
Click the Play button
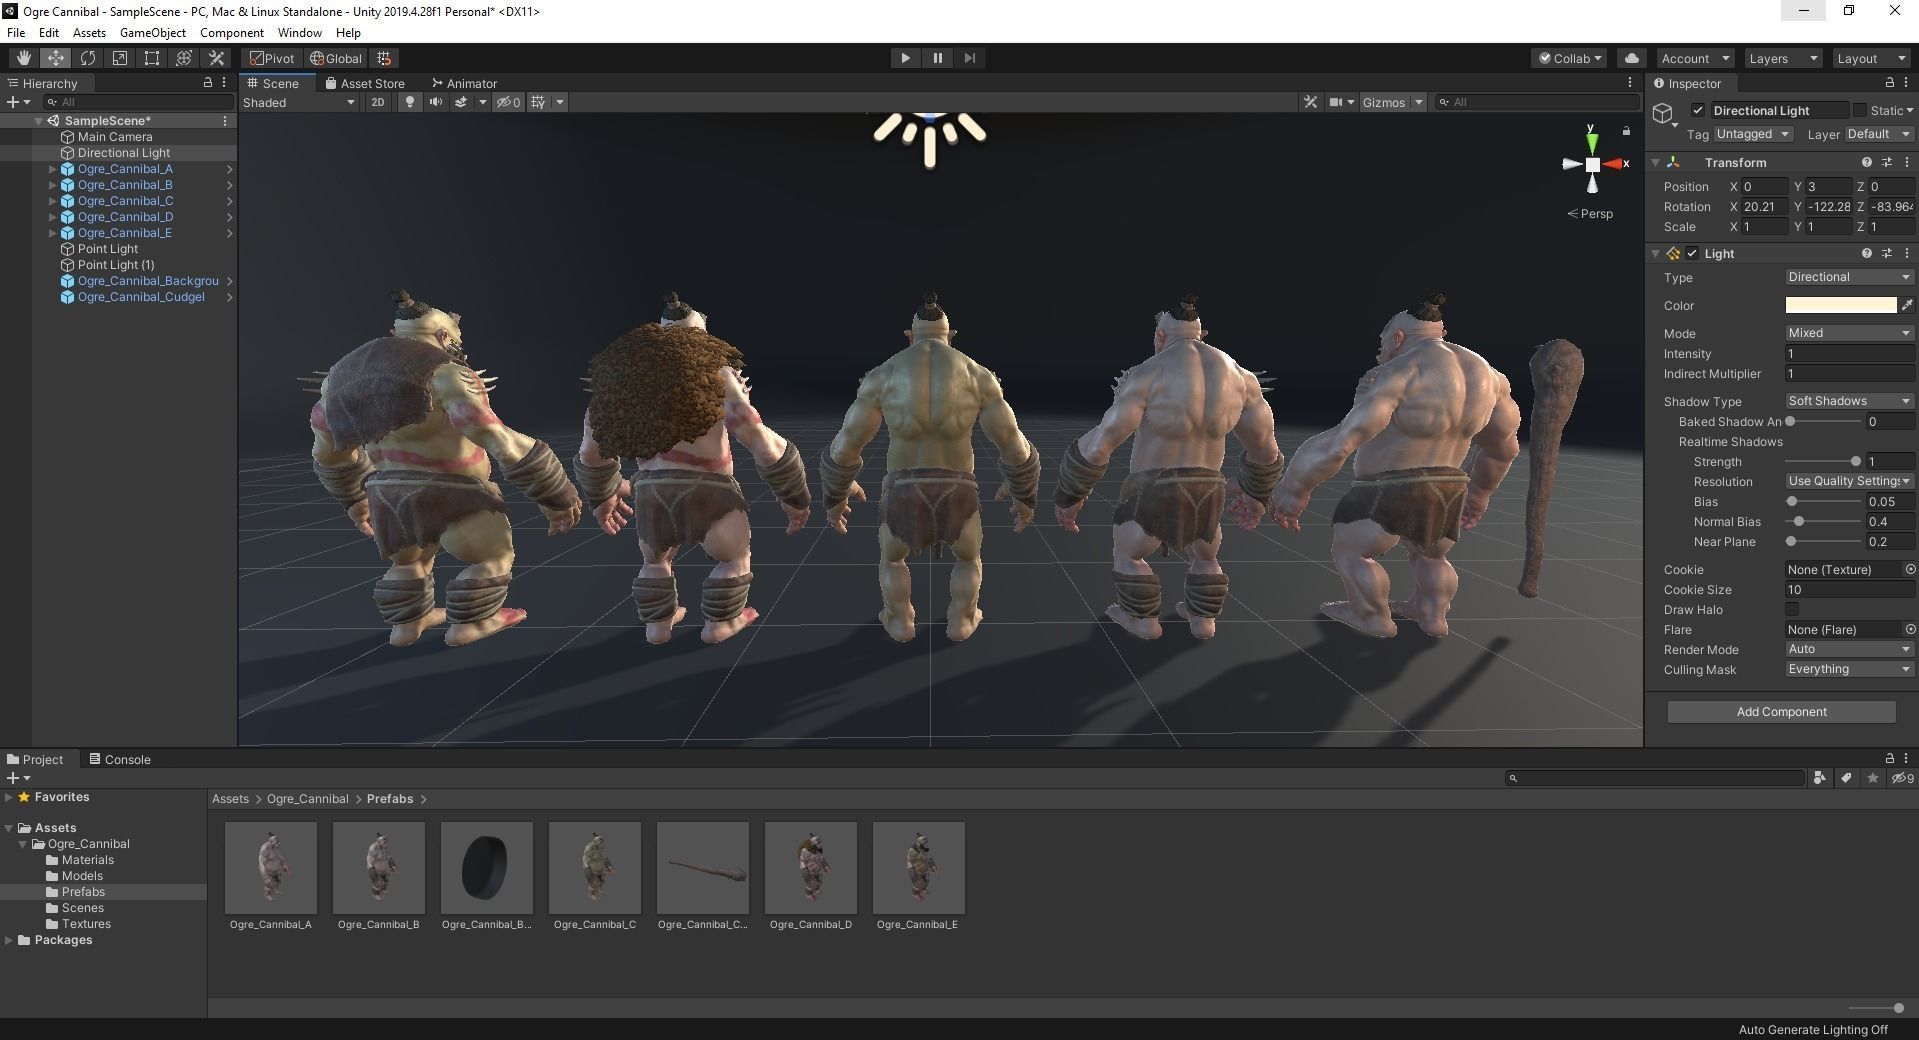905,58
